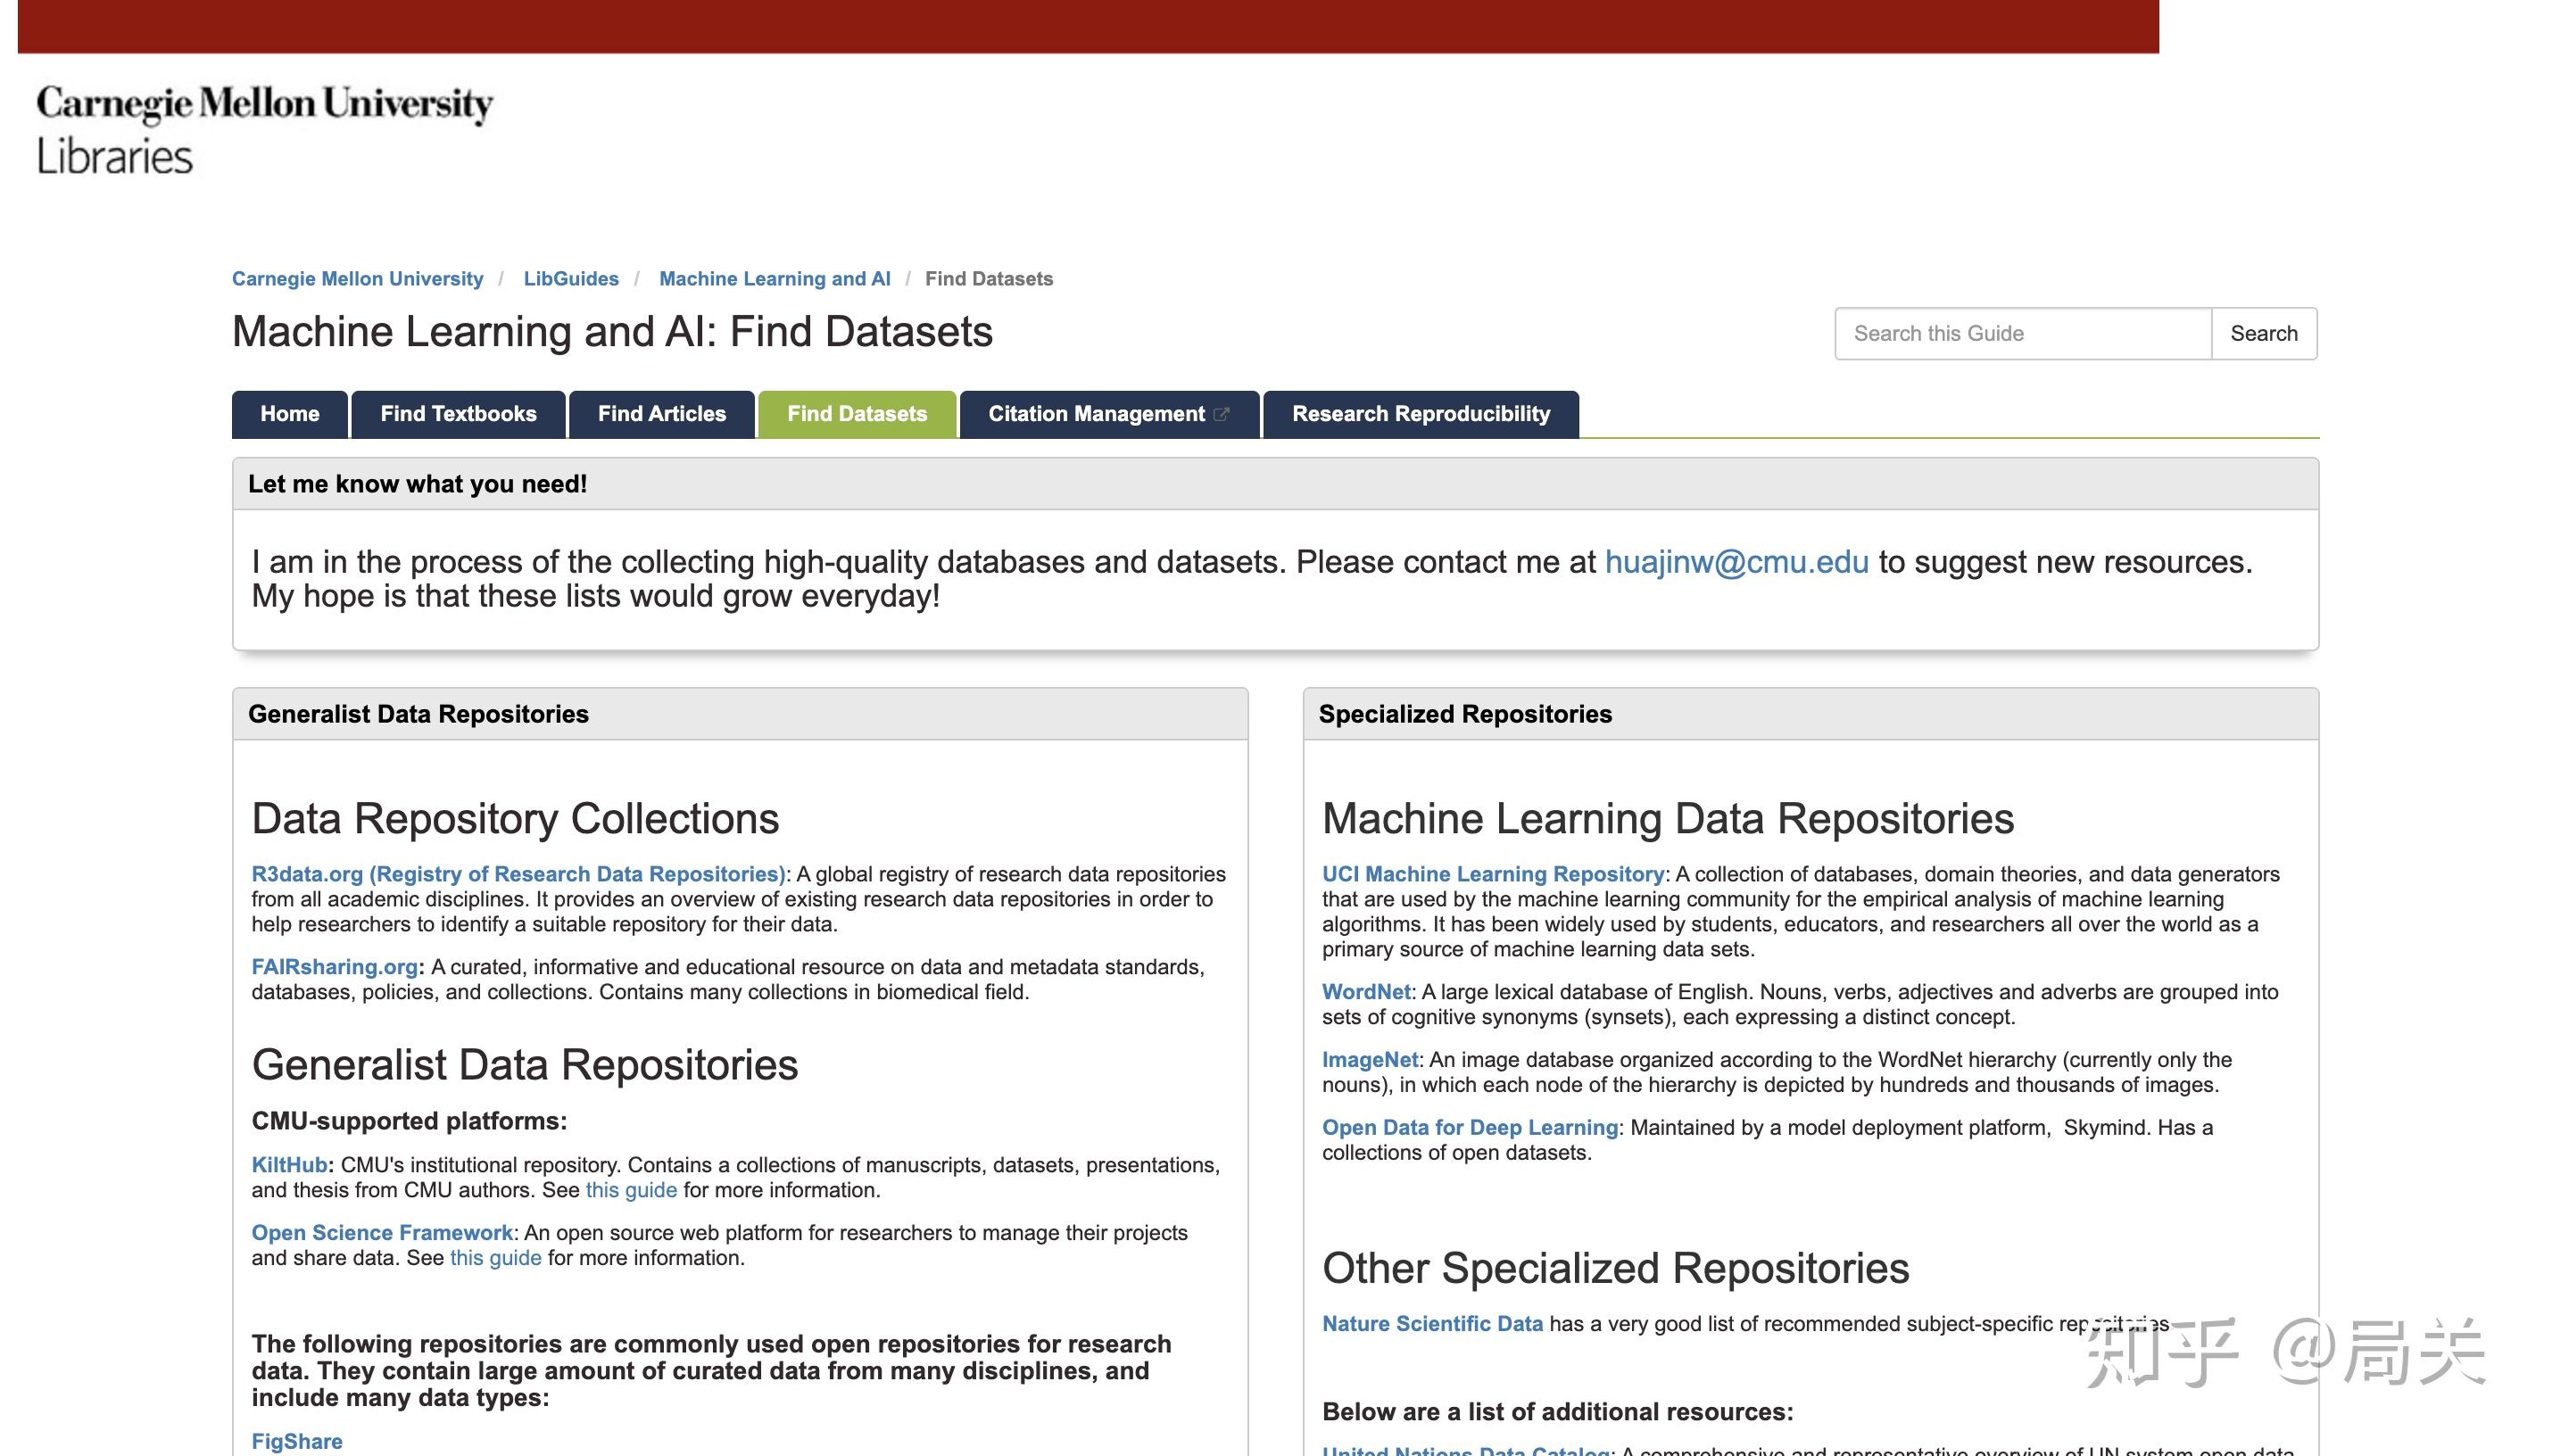2552x1456 pixels.
Task: Select the Find Datasets tab
Action: click(x=857, y=414)
